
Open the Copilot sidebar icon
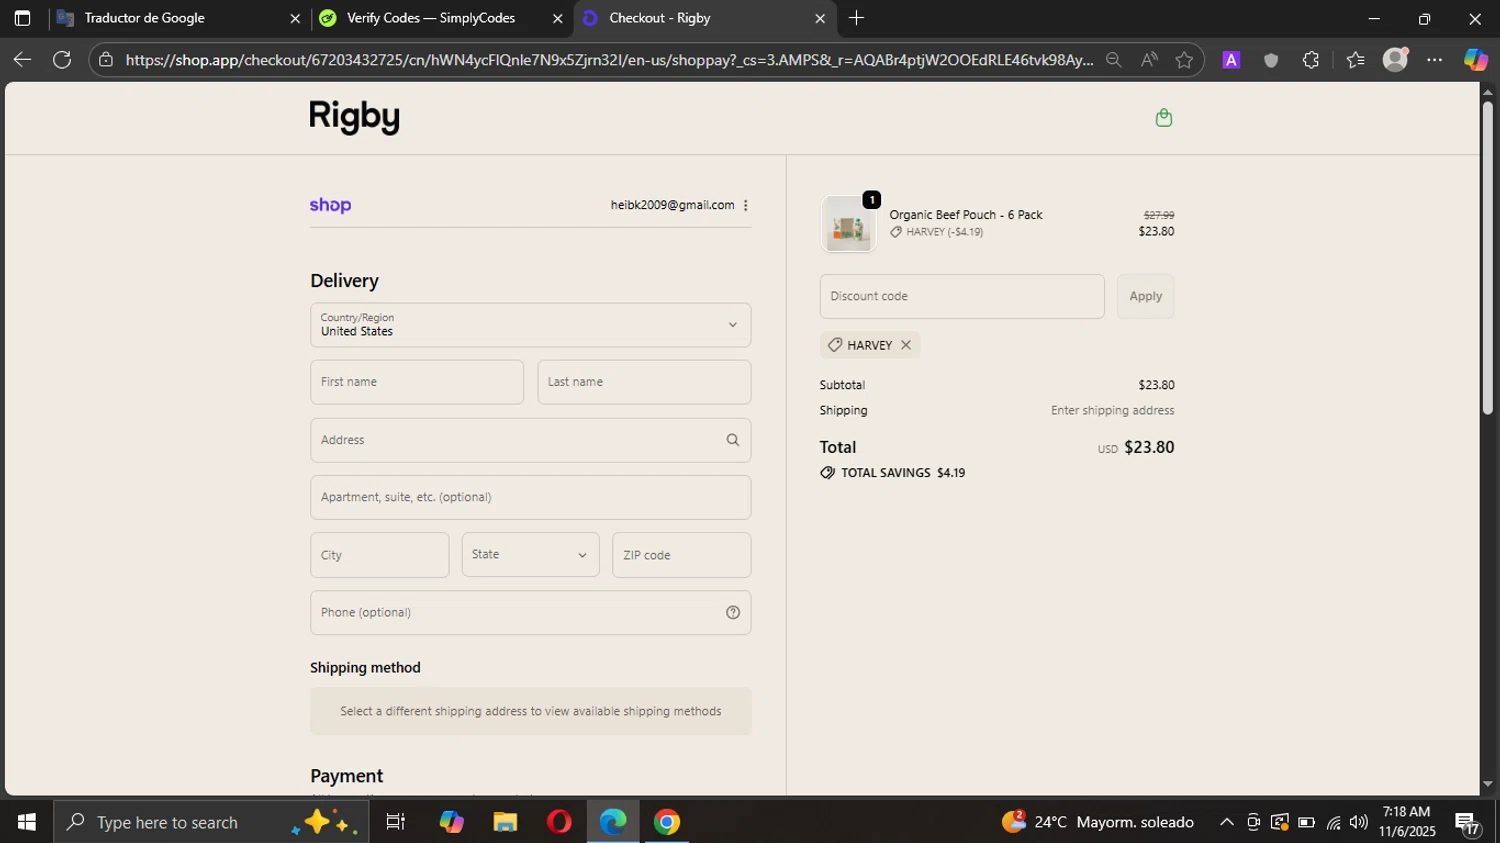(1475, 60)
